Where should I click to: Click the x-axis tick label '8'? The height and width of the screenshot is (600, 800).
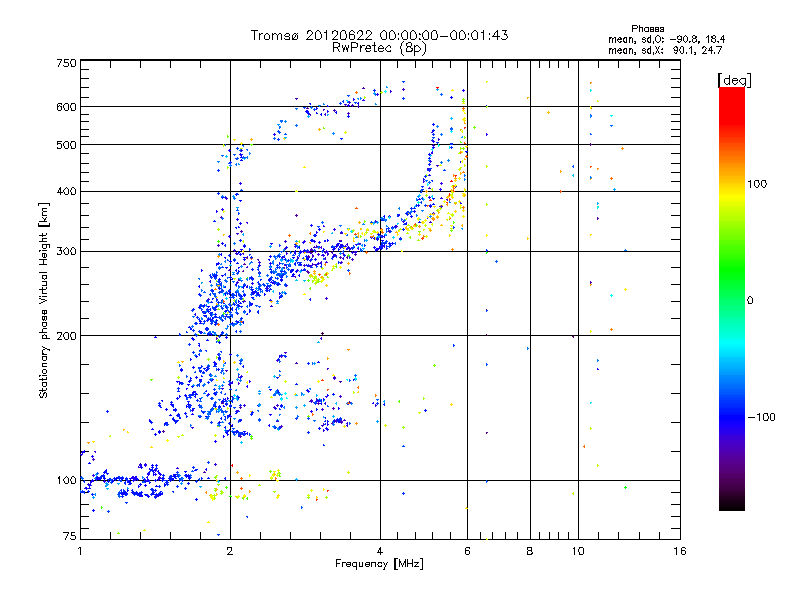(530, 551)
